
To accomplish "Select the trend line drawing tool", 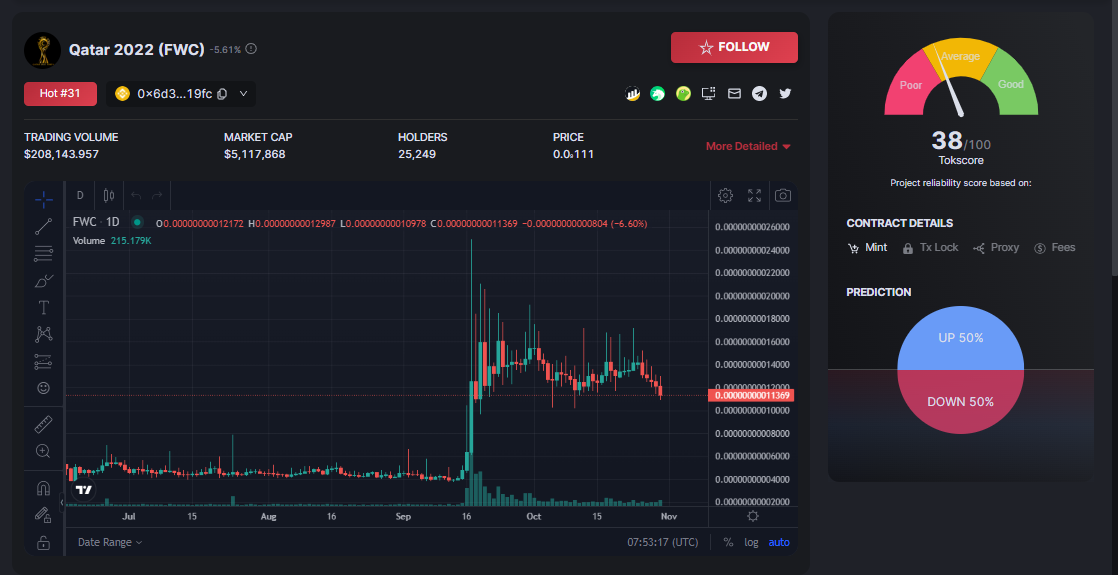I will click(x=43, y=227).
